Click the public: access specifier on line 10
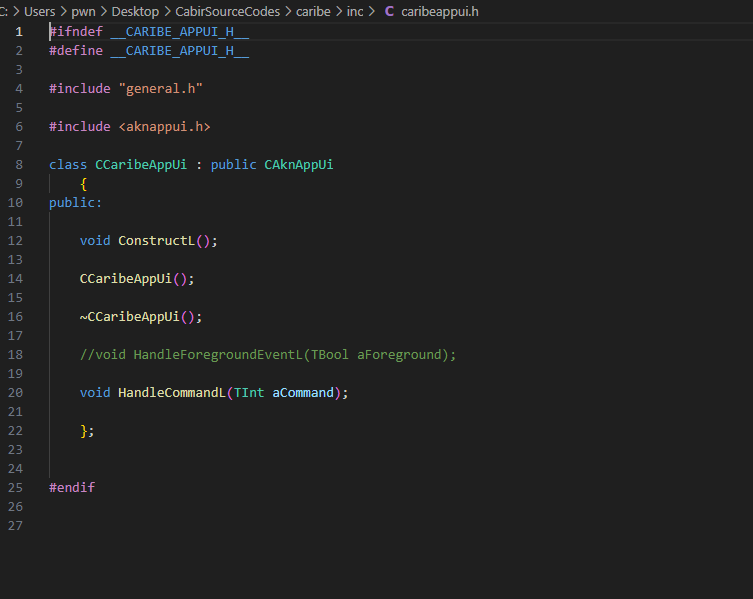Image resolution: width=753 pixels, height=599 pixels. coord(75,203)
